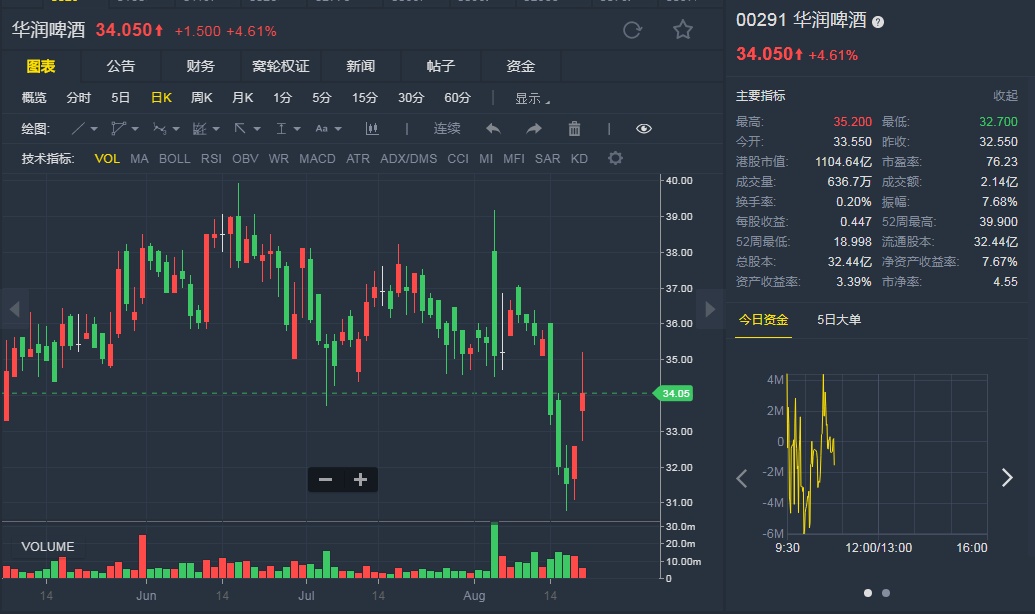
Task: Select first pagination dot under fund chart
Action: coord(868,593)
